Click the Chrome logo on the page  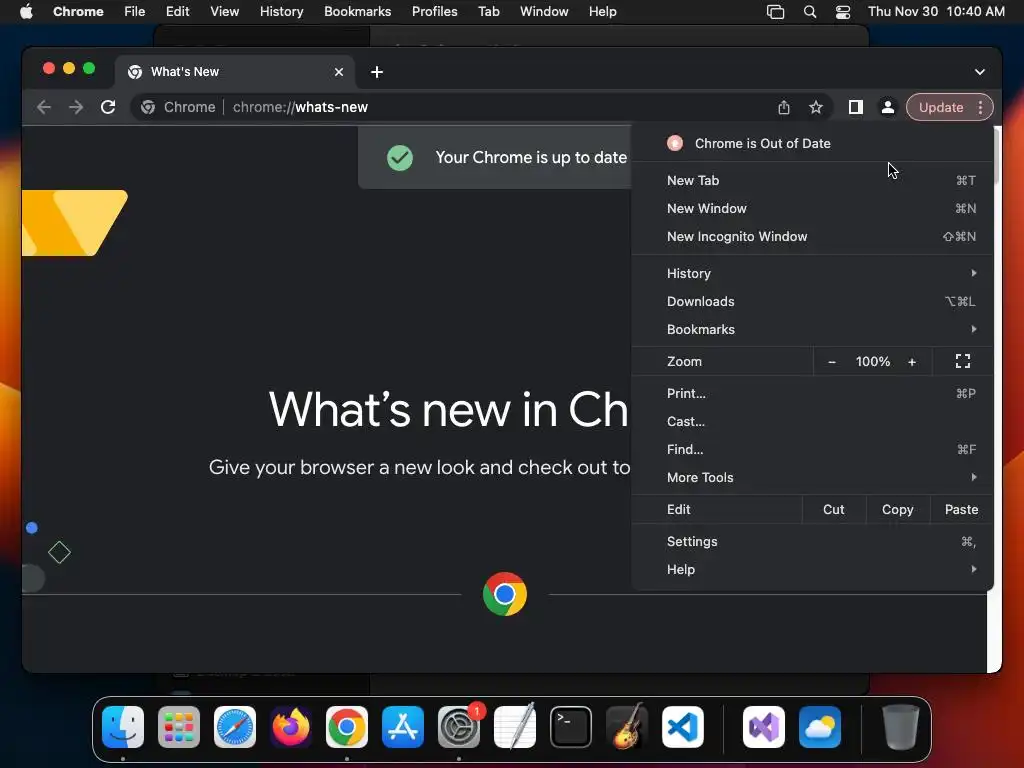(505, 594)
